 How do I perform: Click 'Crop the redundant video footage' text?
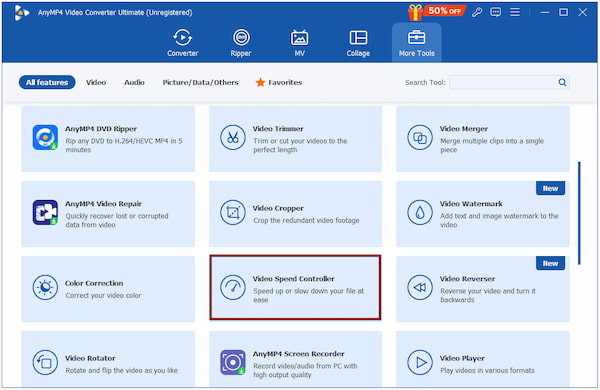[306, 221]
